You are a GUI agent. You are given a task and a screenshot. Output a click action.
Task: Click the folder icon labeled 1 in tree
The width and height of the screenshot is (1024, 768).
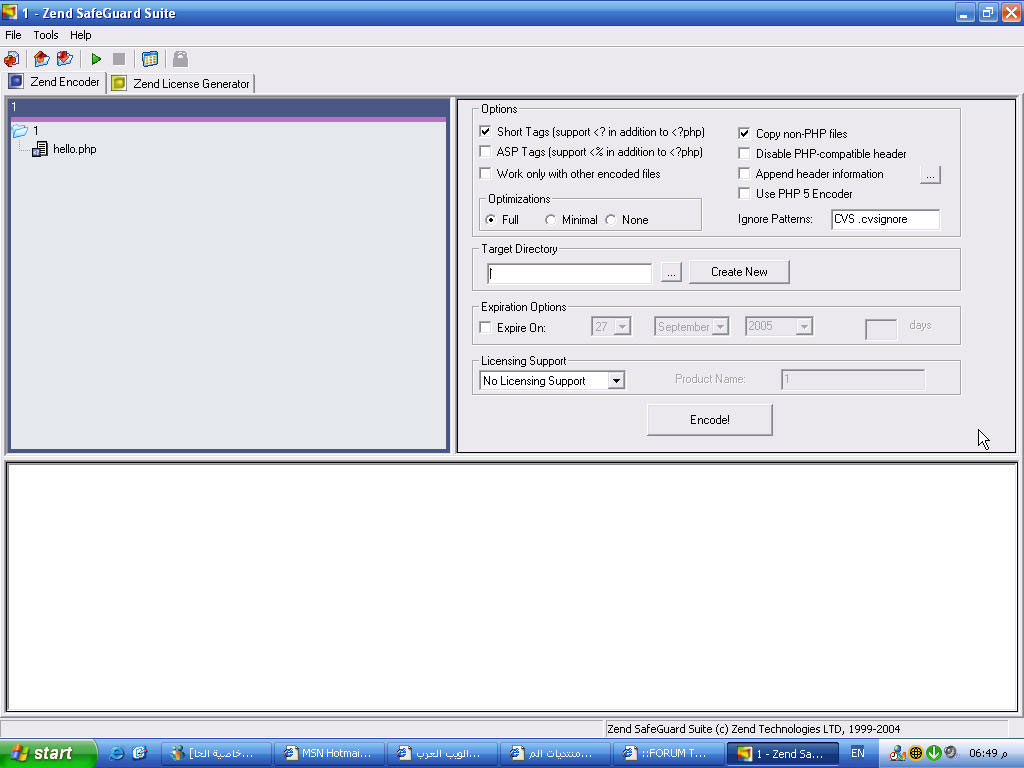pos(20,131)
